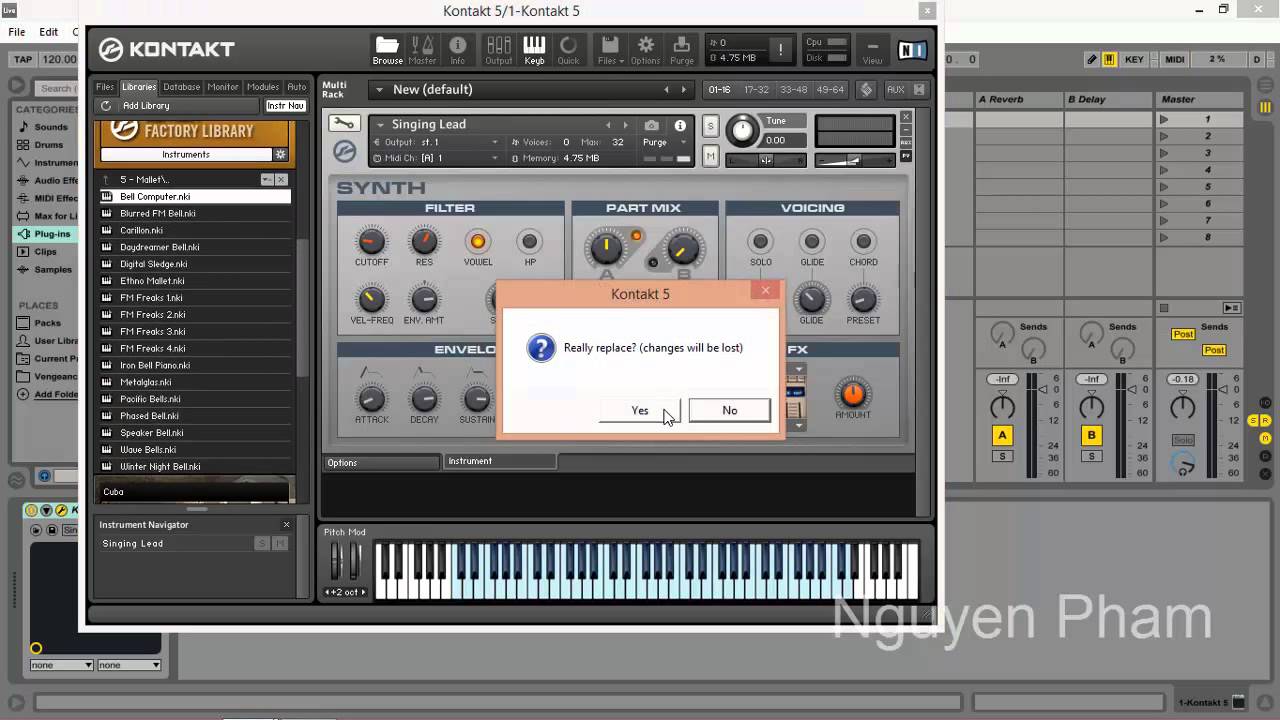Open the Midi Ch dropdown

pyautogui.click(x=437, y=158)
